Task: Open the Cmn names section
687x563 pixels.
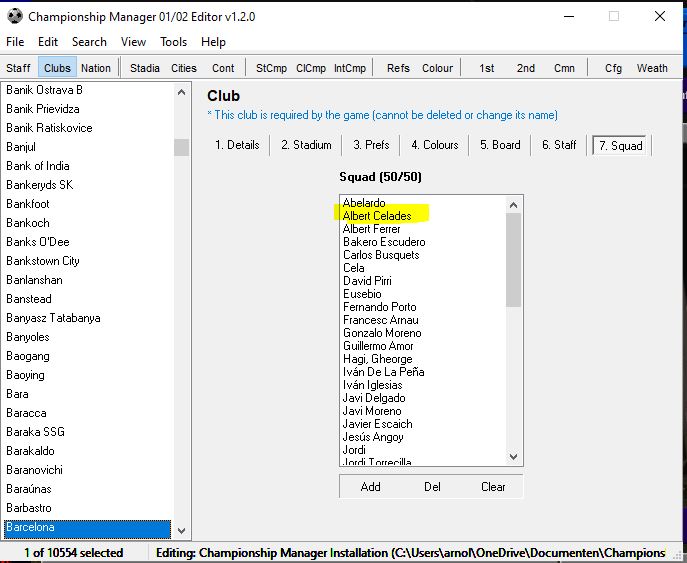Action: click(564, 68)
